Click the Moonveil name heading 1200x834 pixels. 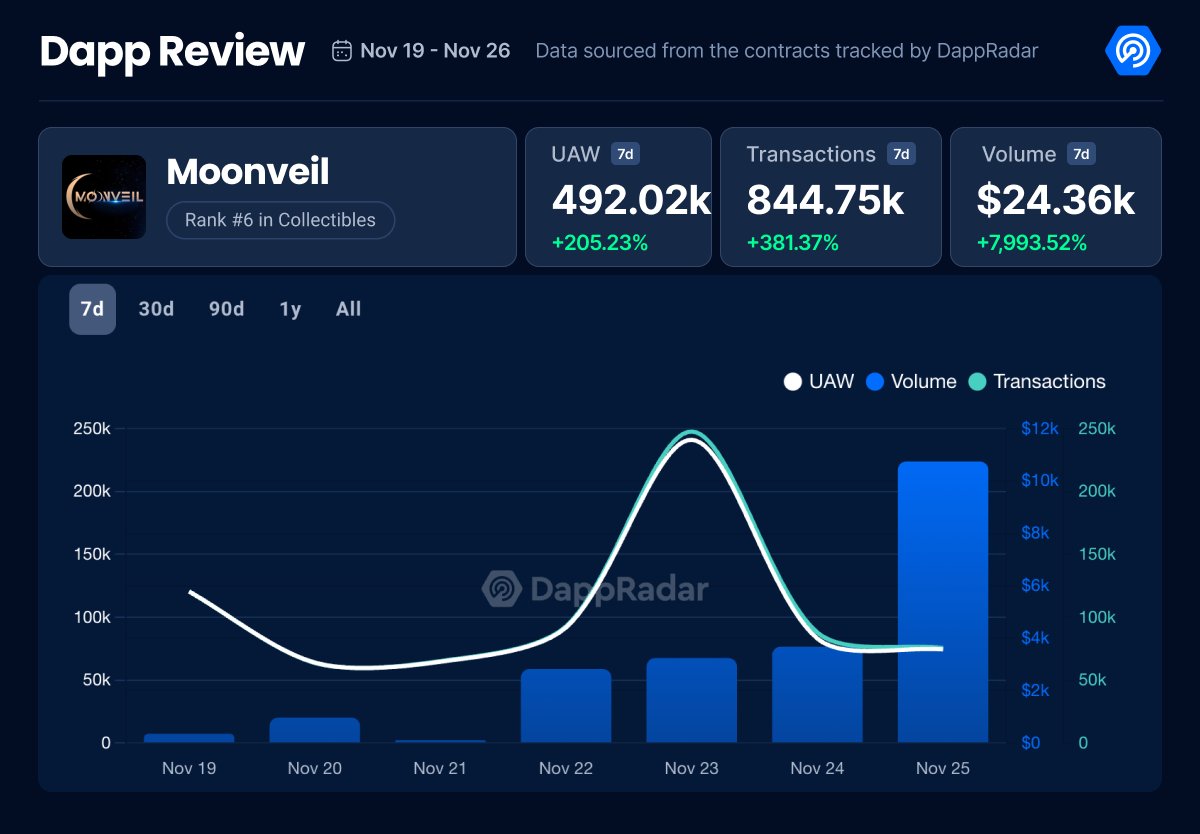pos(248,172)
